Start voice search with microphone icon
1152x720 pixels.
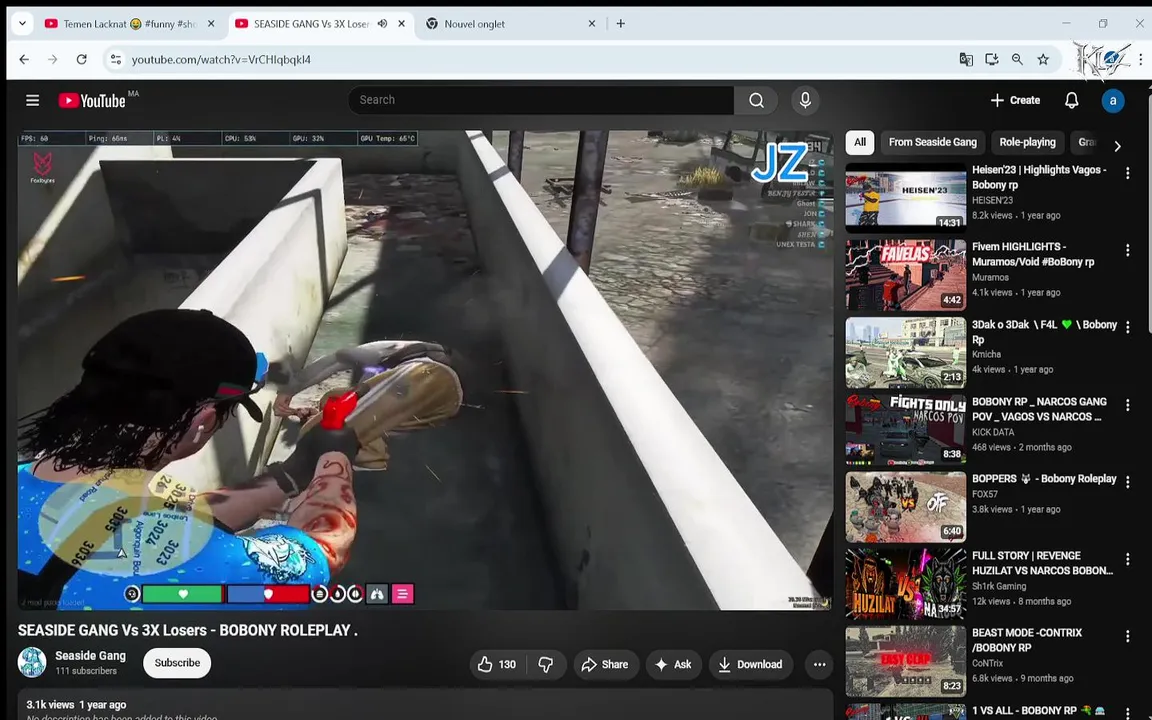[805, 100]
